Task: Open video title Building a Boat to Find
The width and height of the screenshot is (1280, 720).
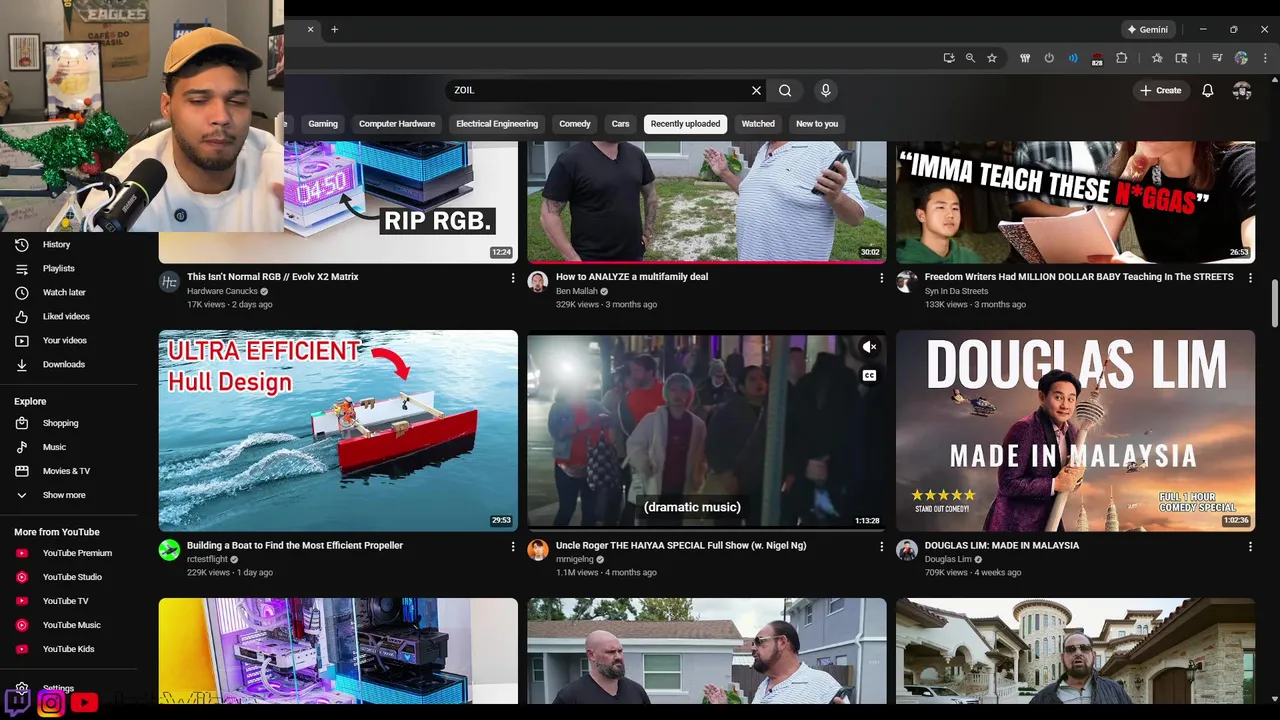Action: (x=295, y=546)
